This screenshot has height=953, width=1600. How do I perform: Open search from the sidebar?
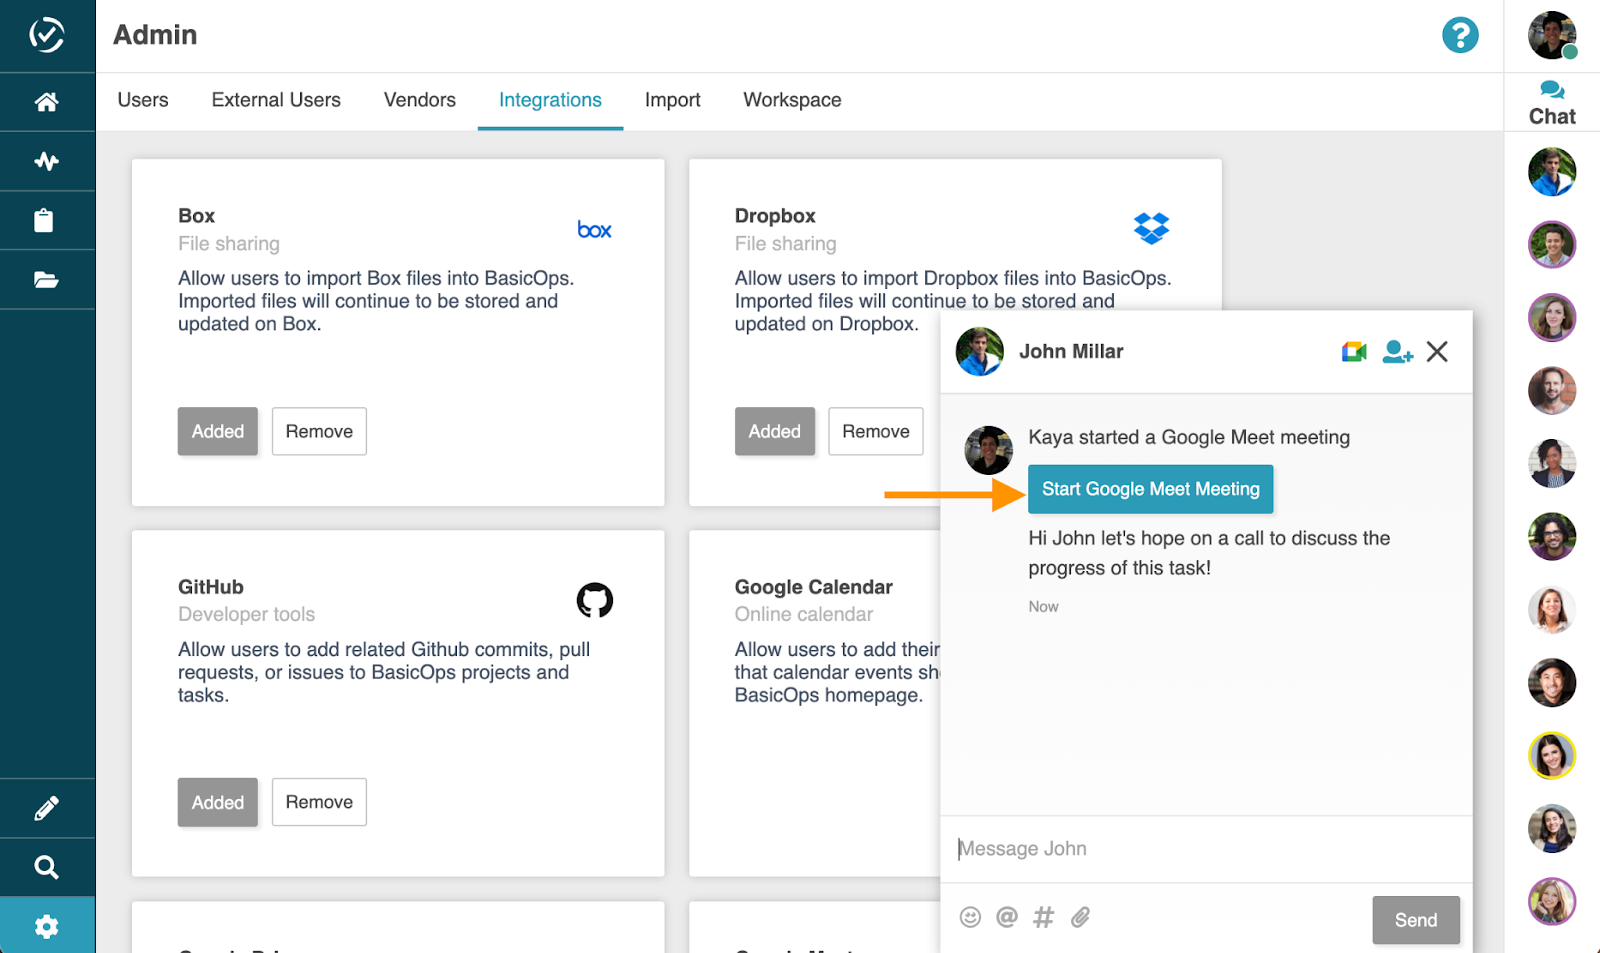[x=47, y=866]
